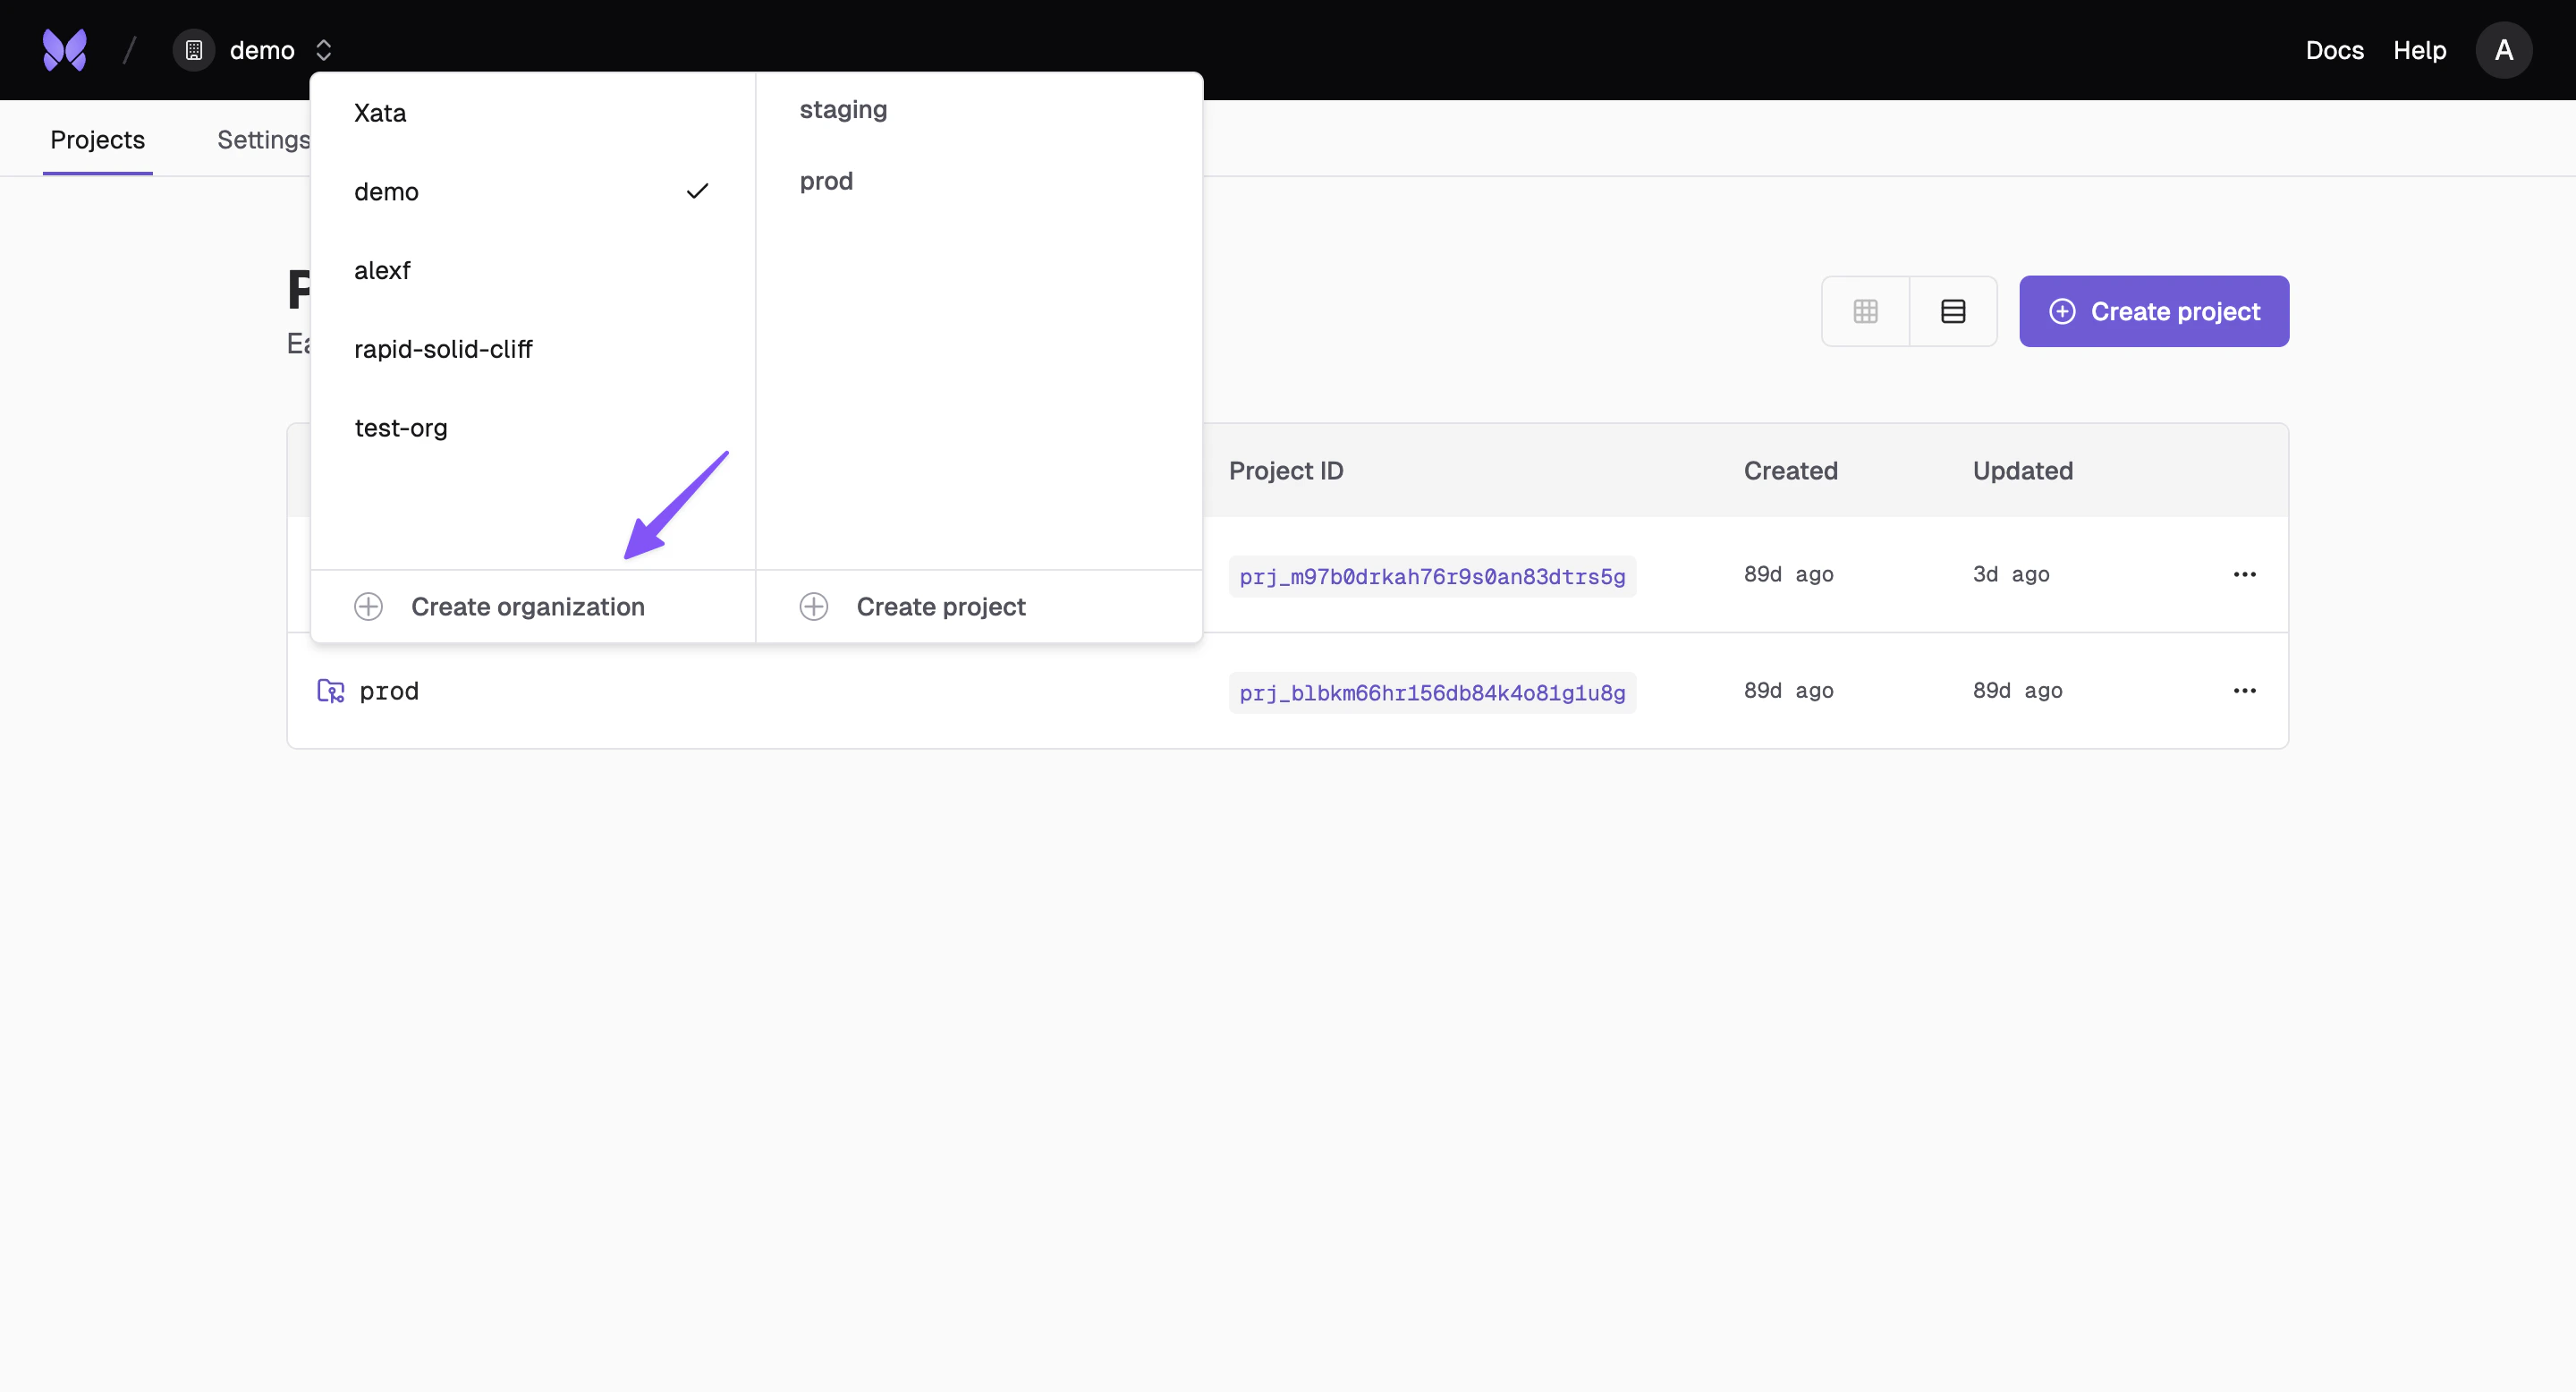Switch to the Xata organization
Screen dimensions: 2576x1392
point(380,112)
